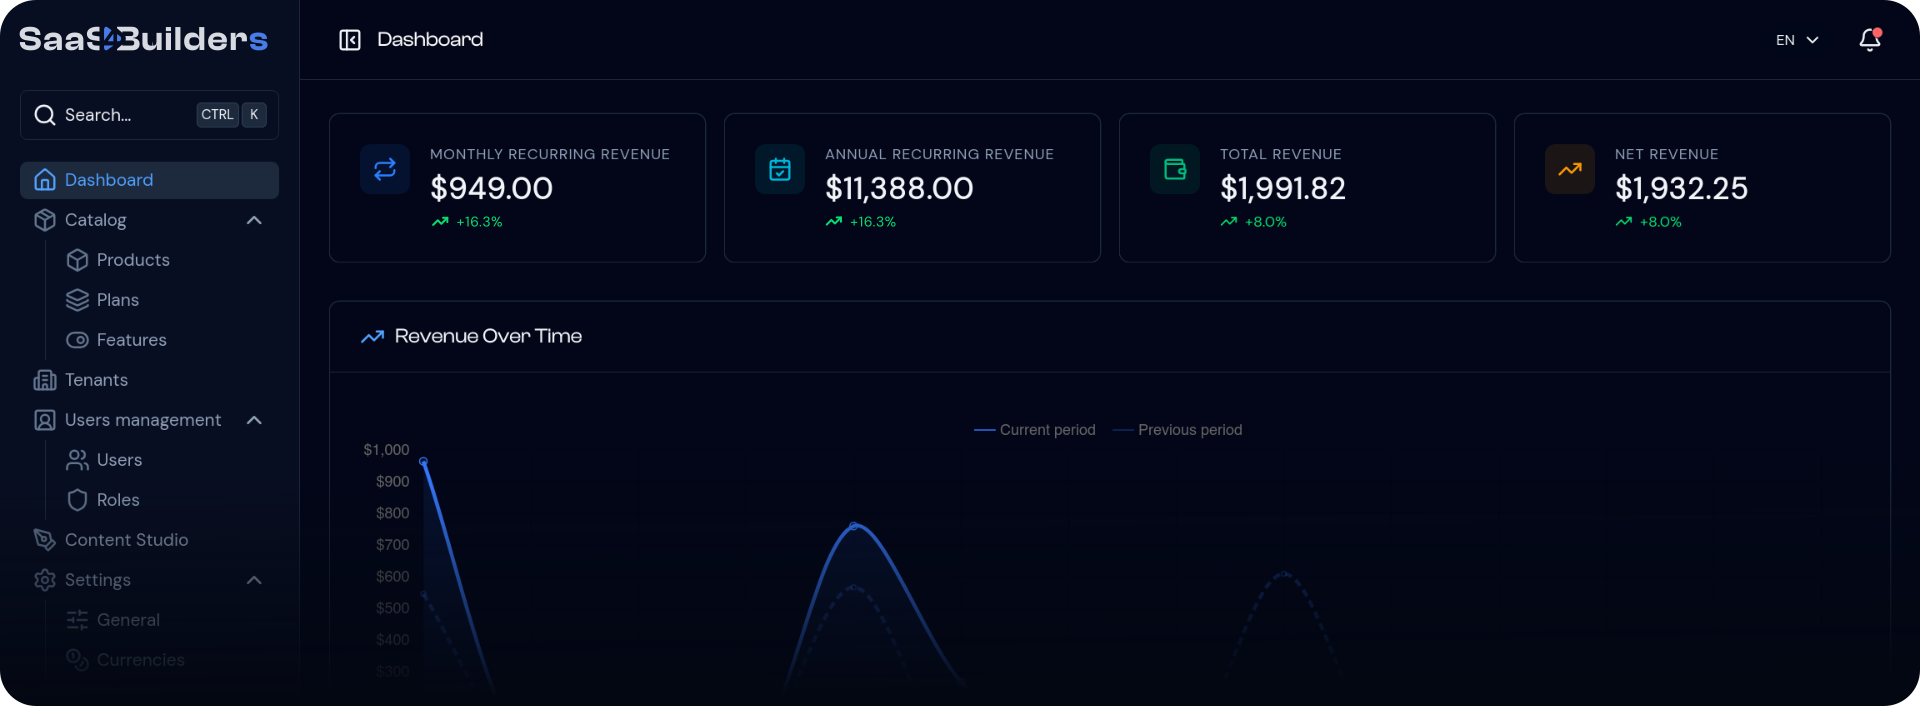Click the Monthly Recurring Revenue repeat icon

point(385,170)
